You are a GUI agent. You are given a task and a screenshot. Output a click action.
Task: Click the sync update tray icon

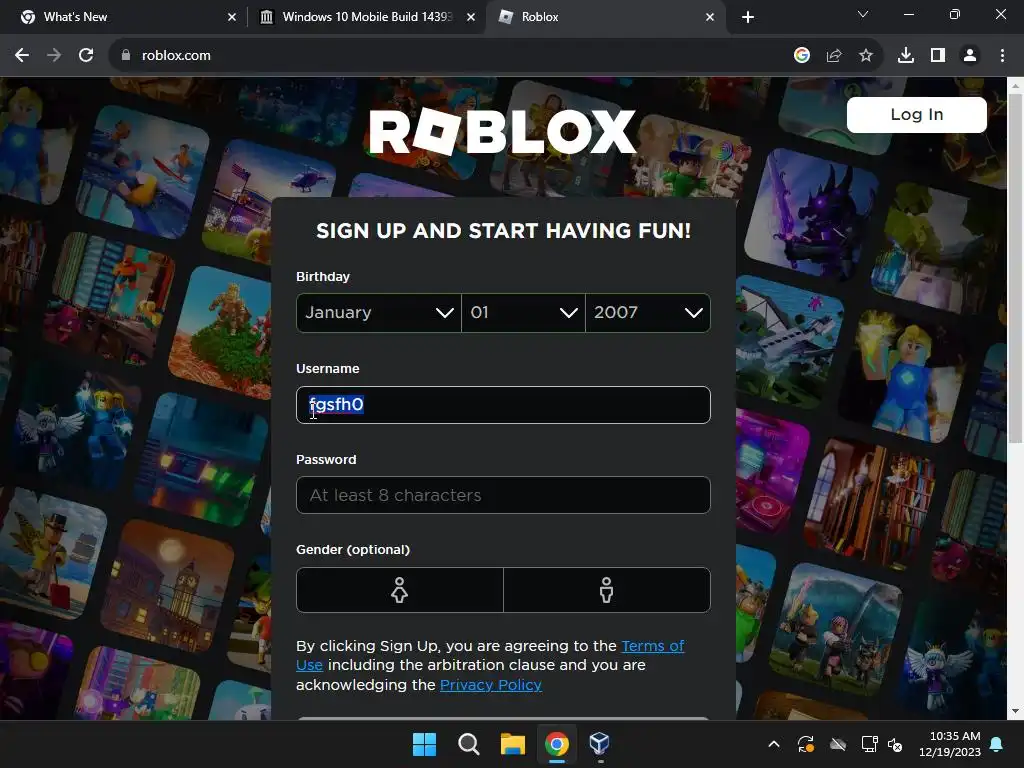[x=806, y=744]
